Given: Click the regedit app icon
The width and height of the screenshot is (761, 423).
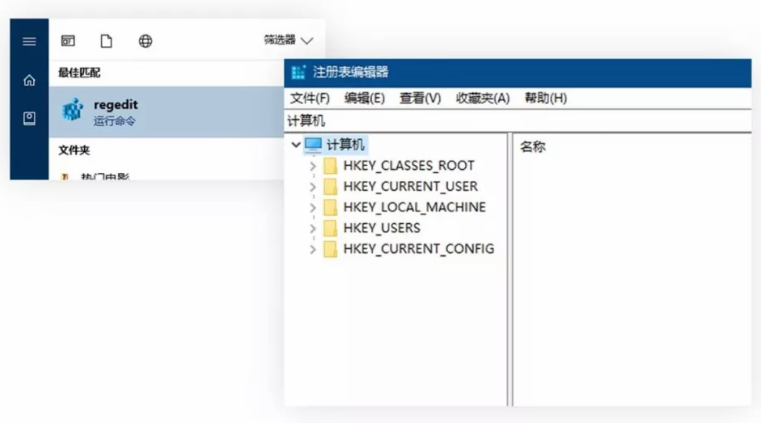Looking at the screenshot, I should click(72, 110).
